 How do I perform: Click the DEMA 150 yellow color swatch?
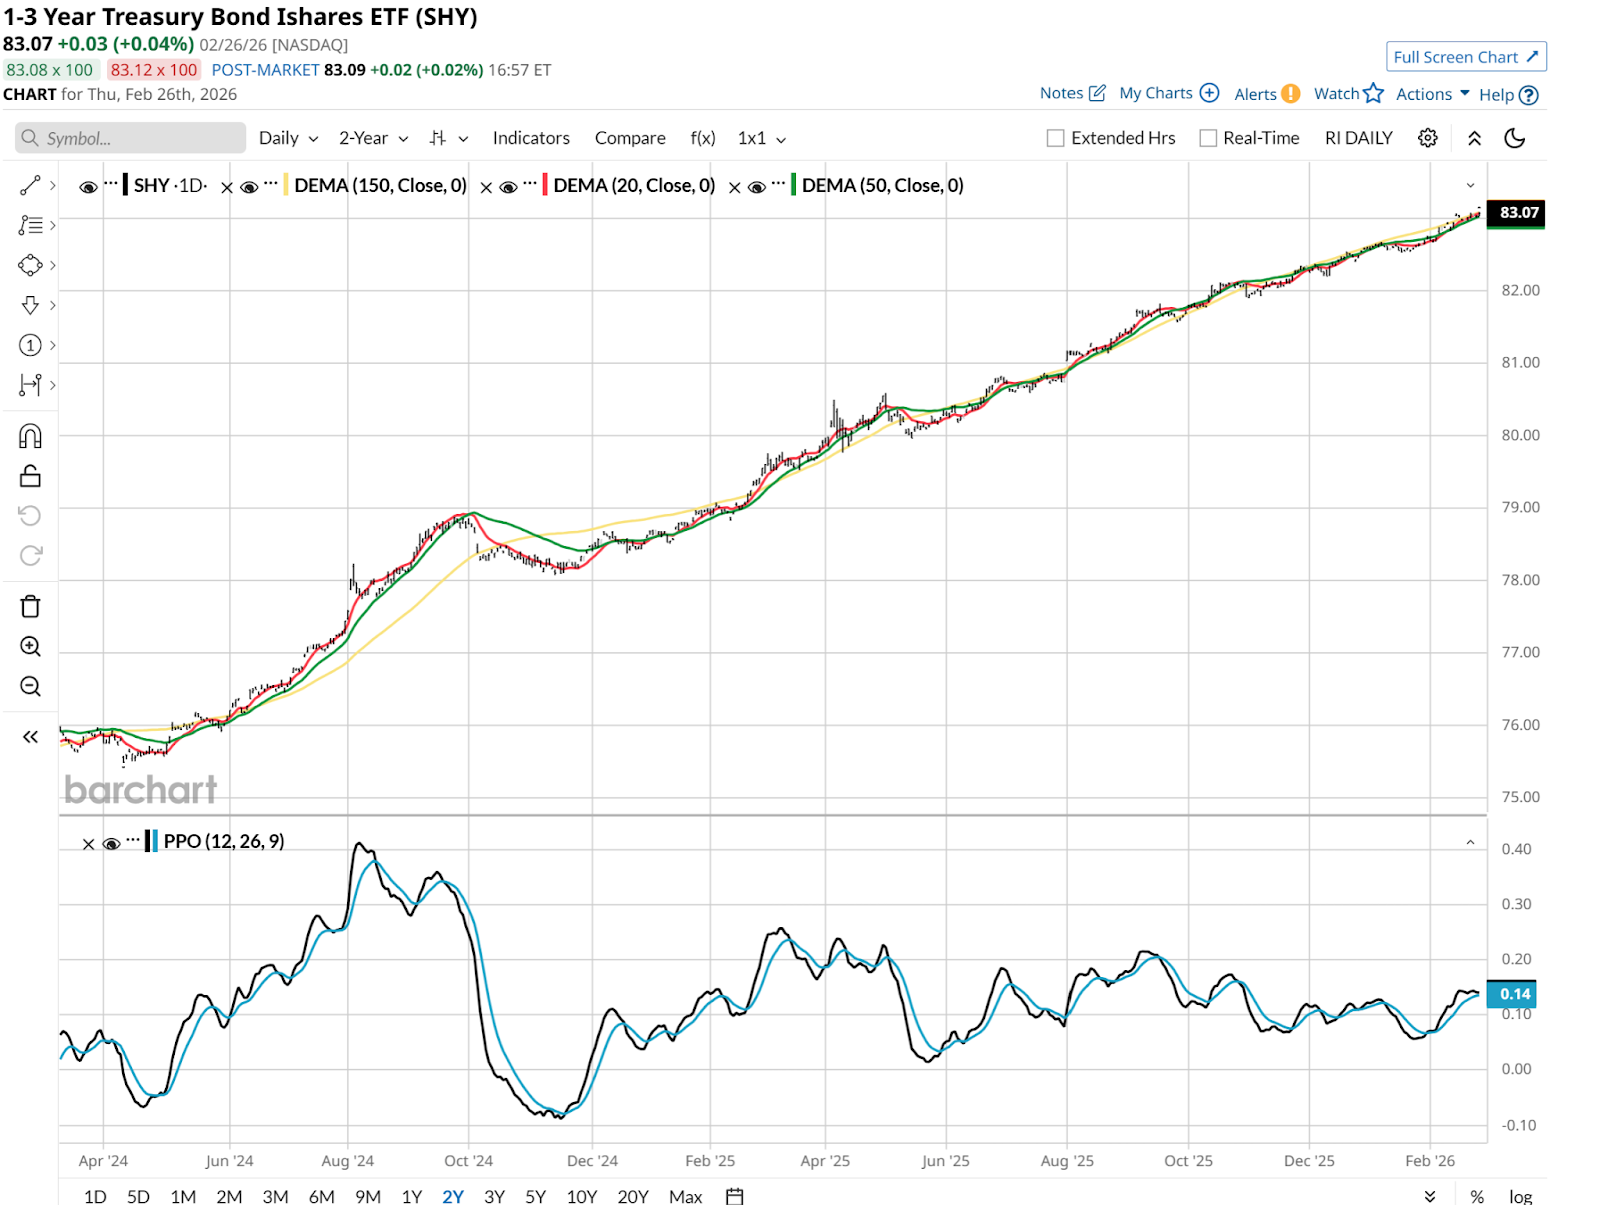pyautogui.click(x=286, y=185)
